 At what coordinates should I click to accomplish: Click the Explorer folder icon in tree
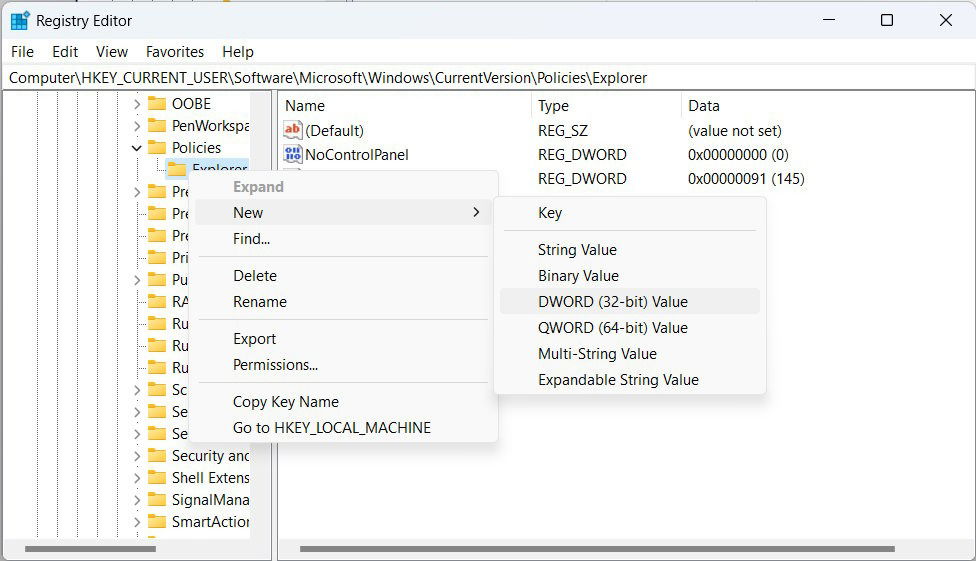[177, 169]
